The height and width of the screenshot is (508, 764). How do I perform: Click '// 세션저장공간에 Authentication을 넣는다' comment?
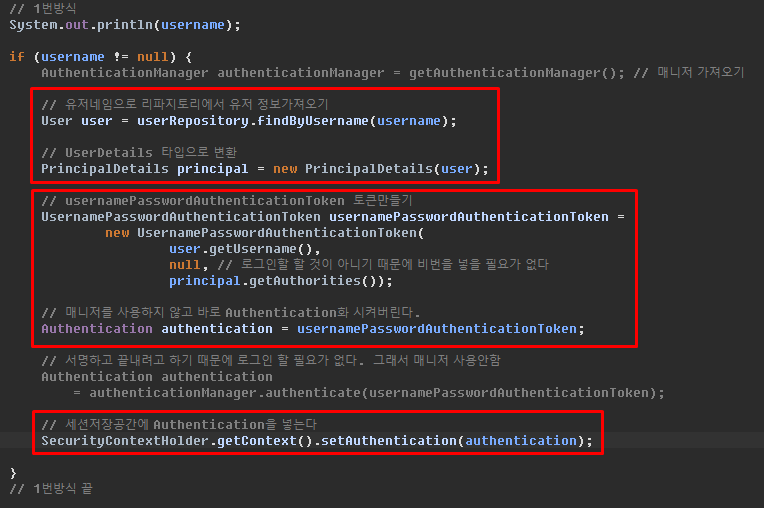coord(179,425)
